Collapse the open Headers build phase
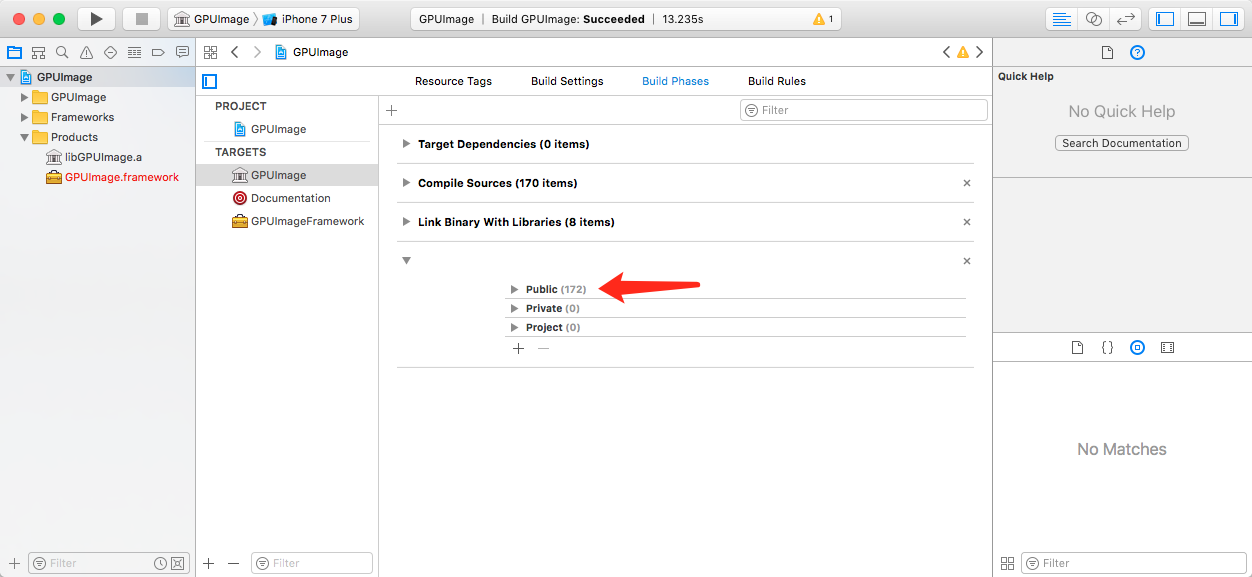 pos(406,261)
